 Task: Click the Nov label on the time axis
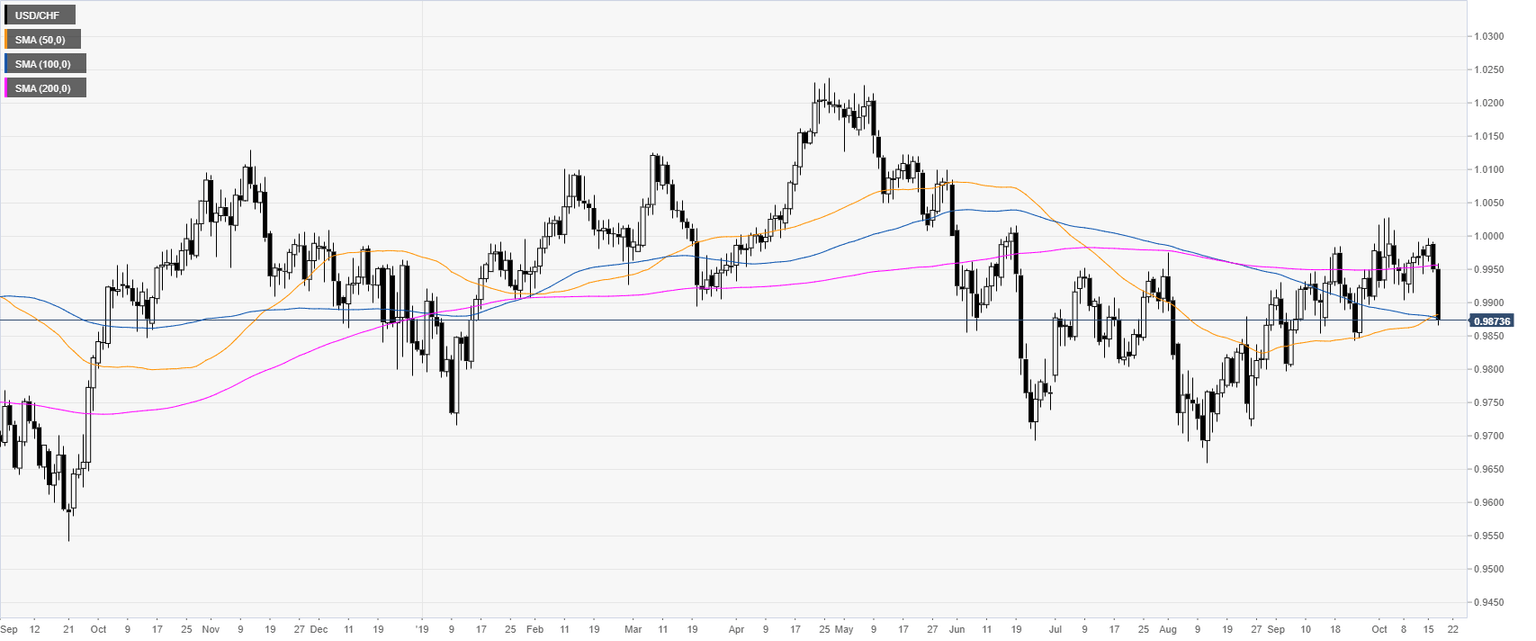[x=210, y=630]
